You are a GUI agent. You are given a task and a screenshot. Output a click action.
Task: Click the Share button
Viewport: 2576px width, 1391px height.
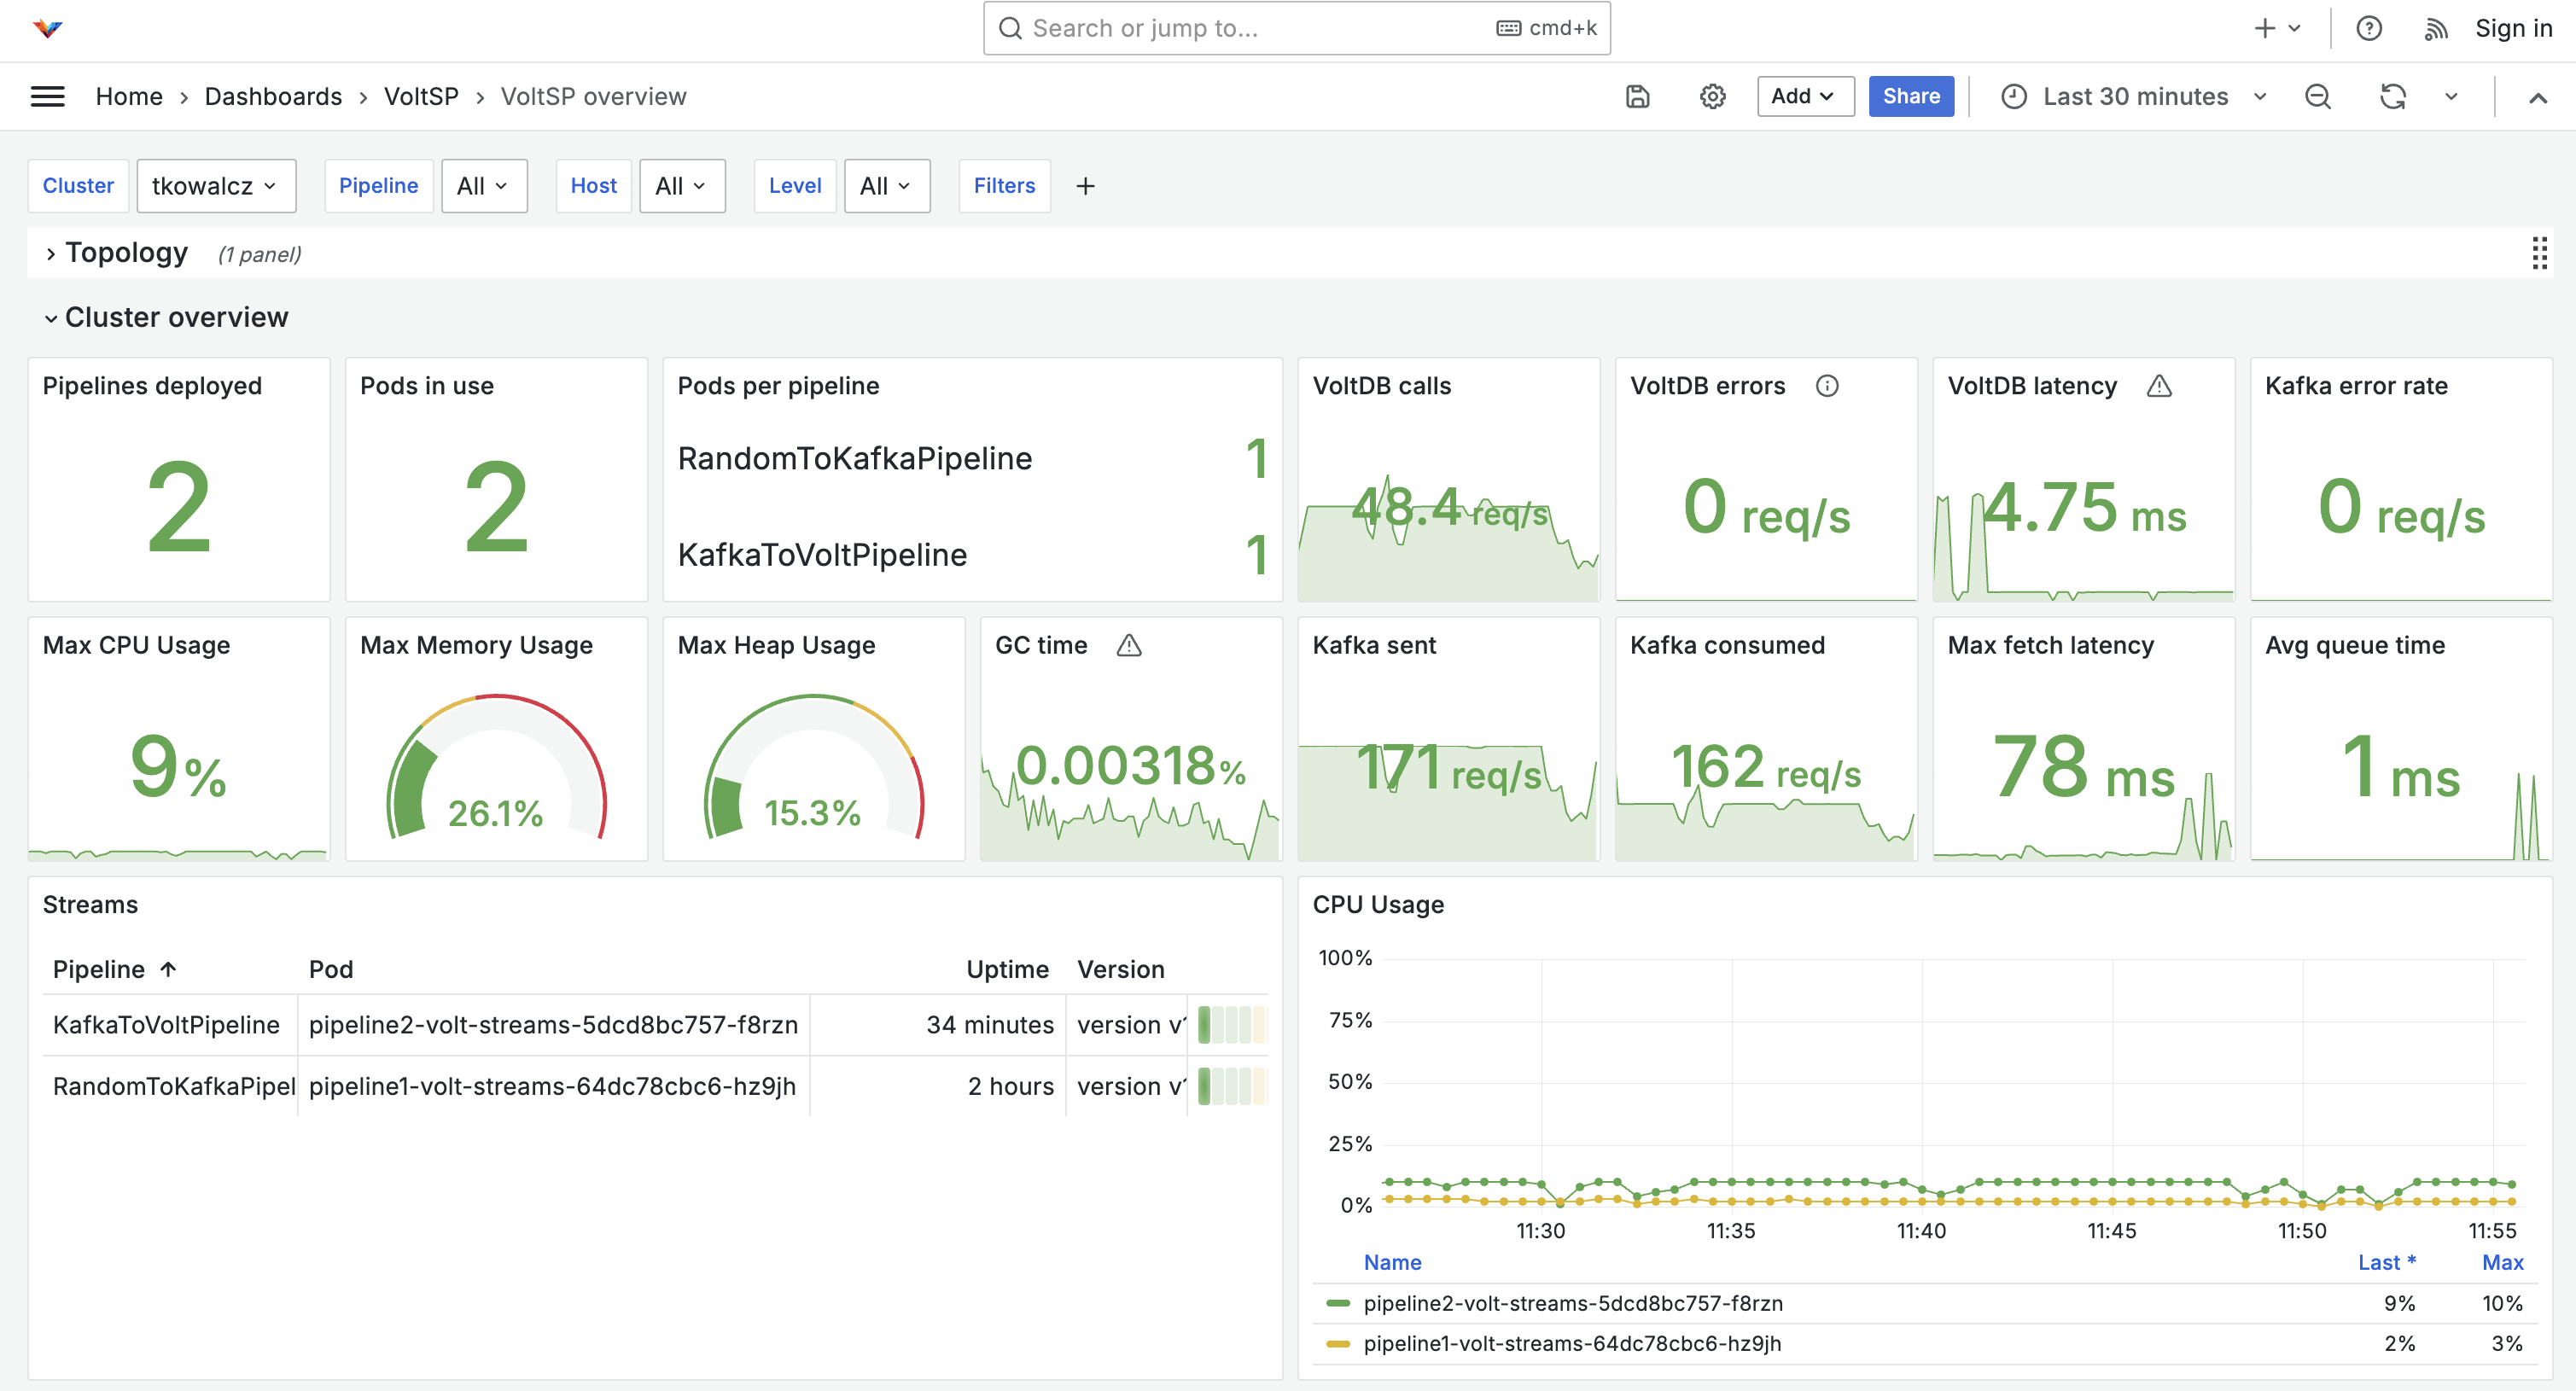coord(1910,97)
